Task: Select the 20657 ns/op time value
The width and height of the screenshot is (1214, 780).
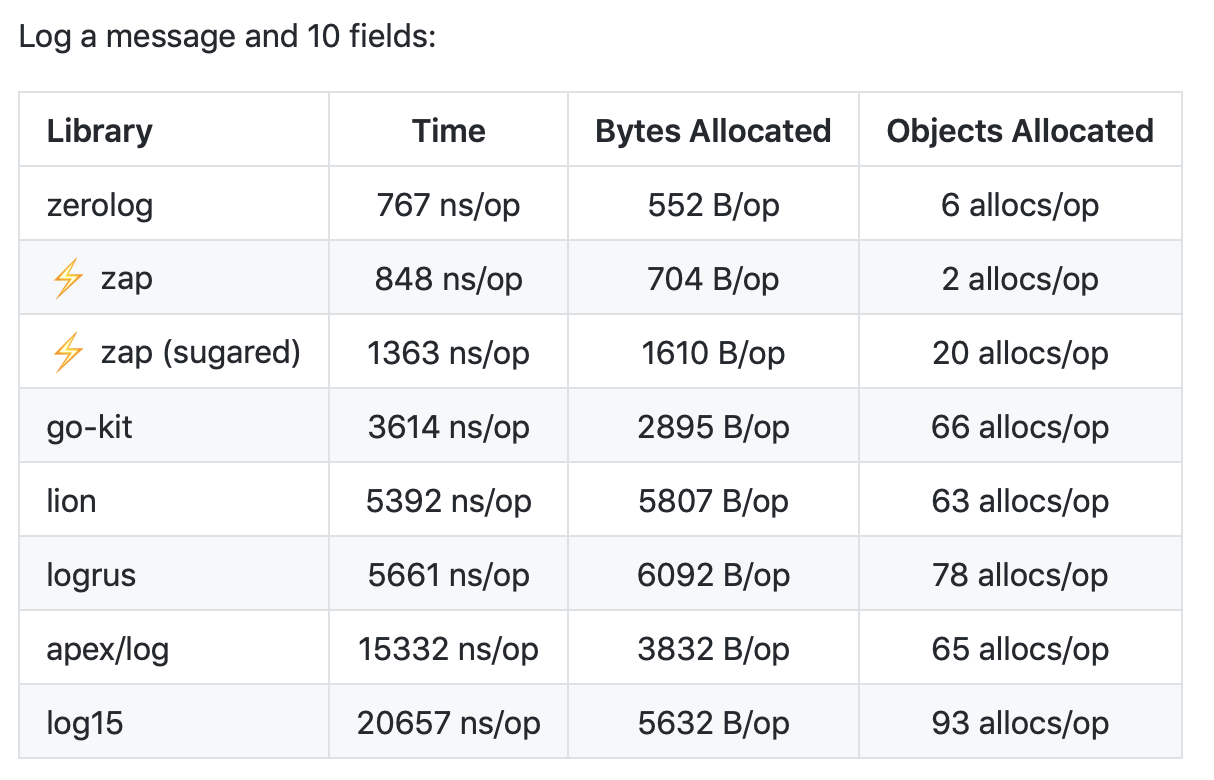Action: (x=449, y=723)
